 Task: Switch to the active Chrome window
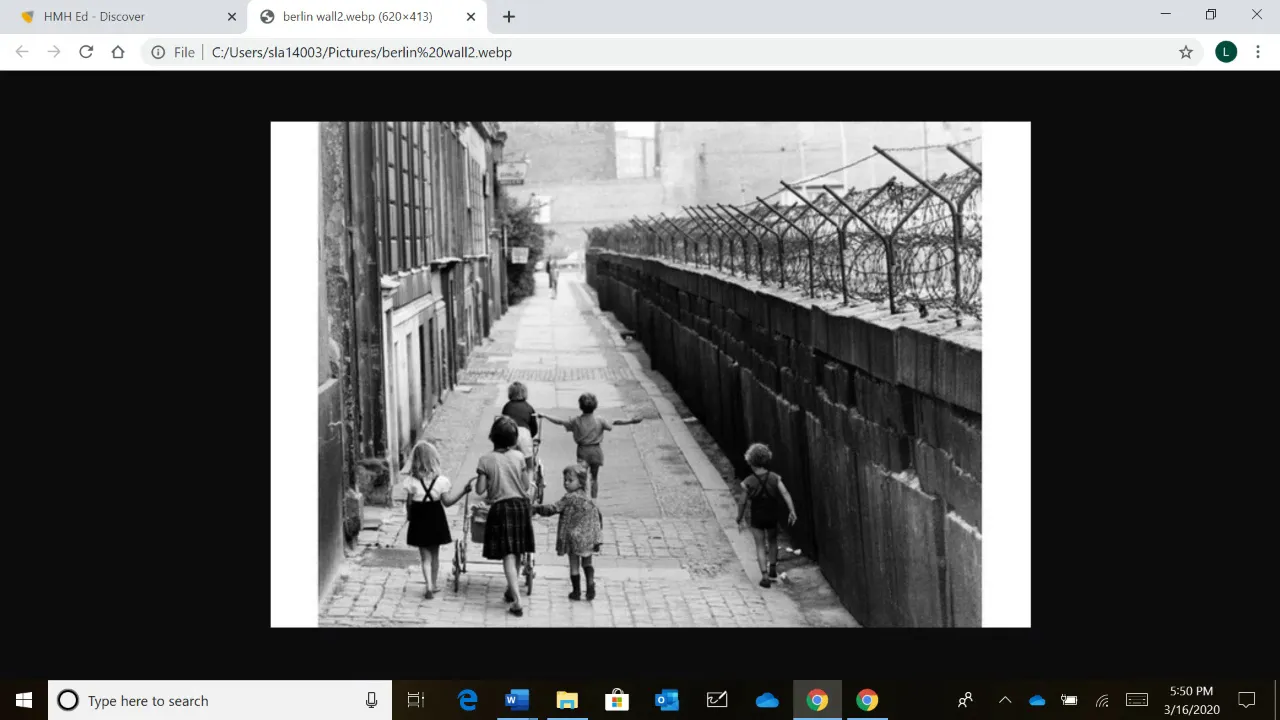[x=817, y=700]
